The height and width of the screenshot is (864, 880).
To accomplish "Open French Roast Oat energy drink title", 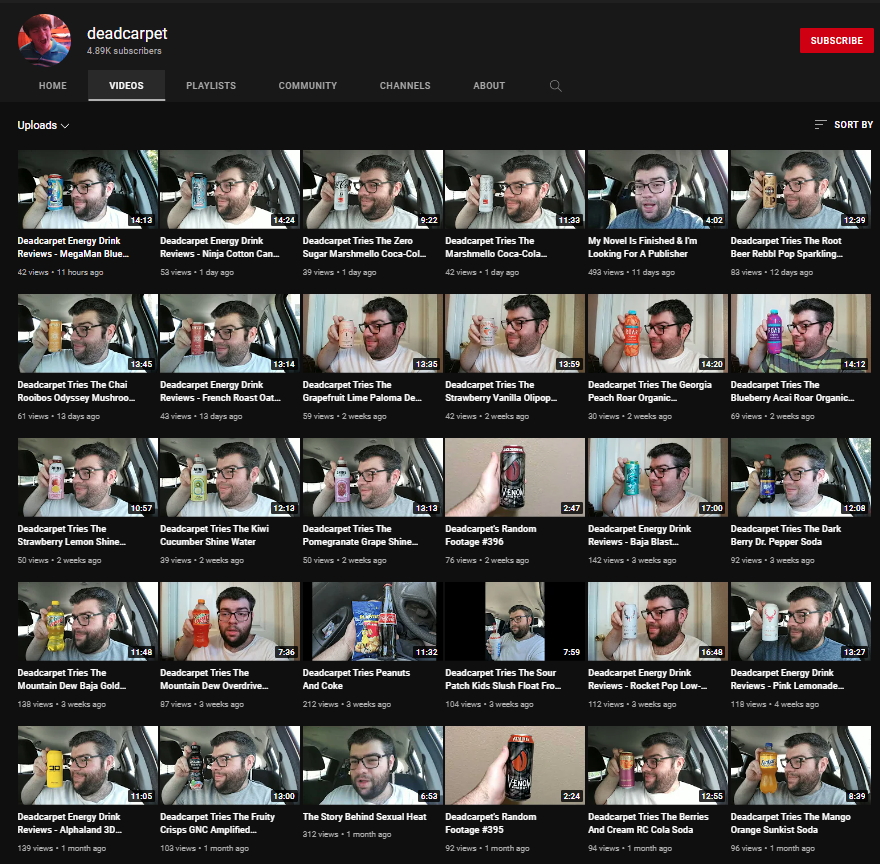I will click(x=220, y=391).
